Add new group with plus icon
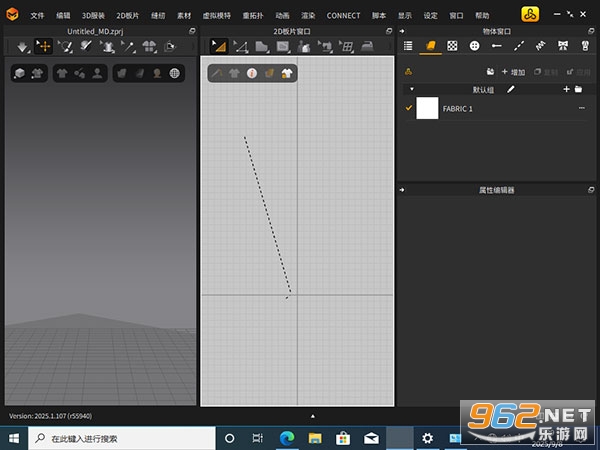This screenshot has width=600, height=450. pyautogui.click(x=566, y=89)
